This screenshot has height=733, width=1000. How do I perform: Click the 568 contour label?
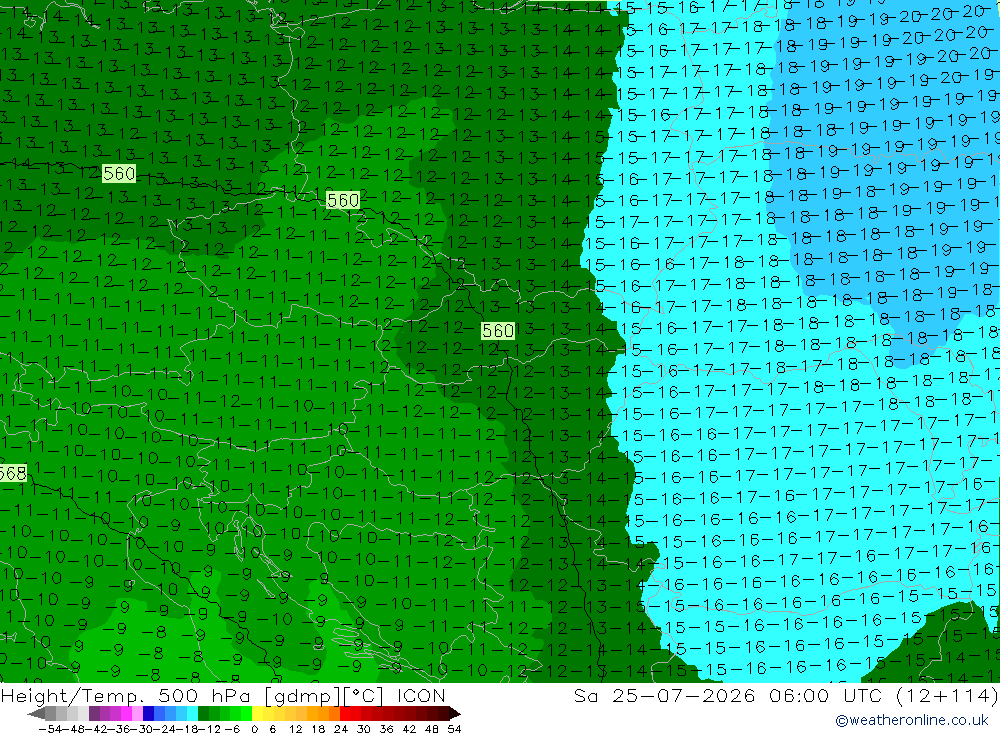(13, 473)
